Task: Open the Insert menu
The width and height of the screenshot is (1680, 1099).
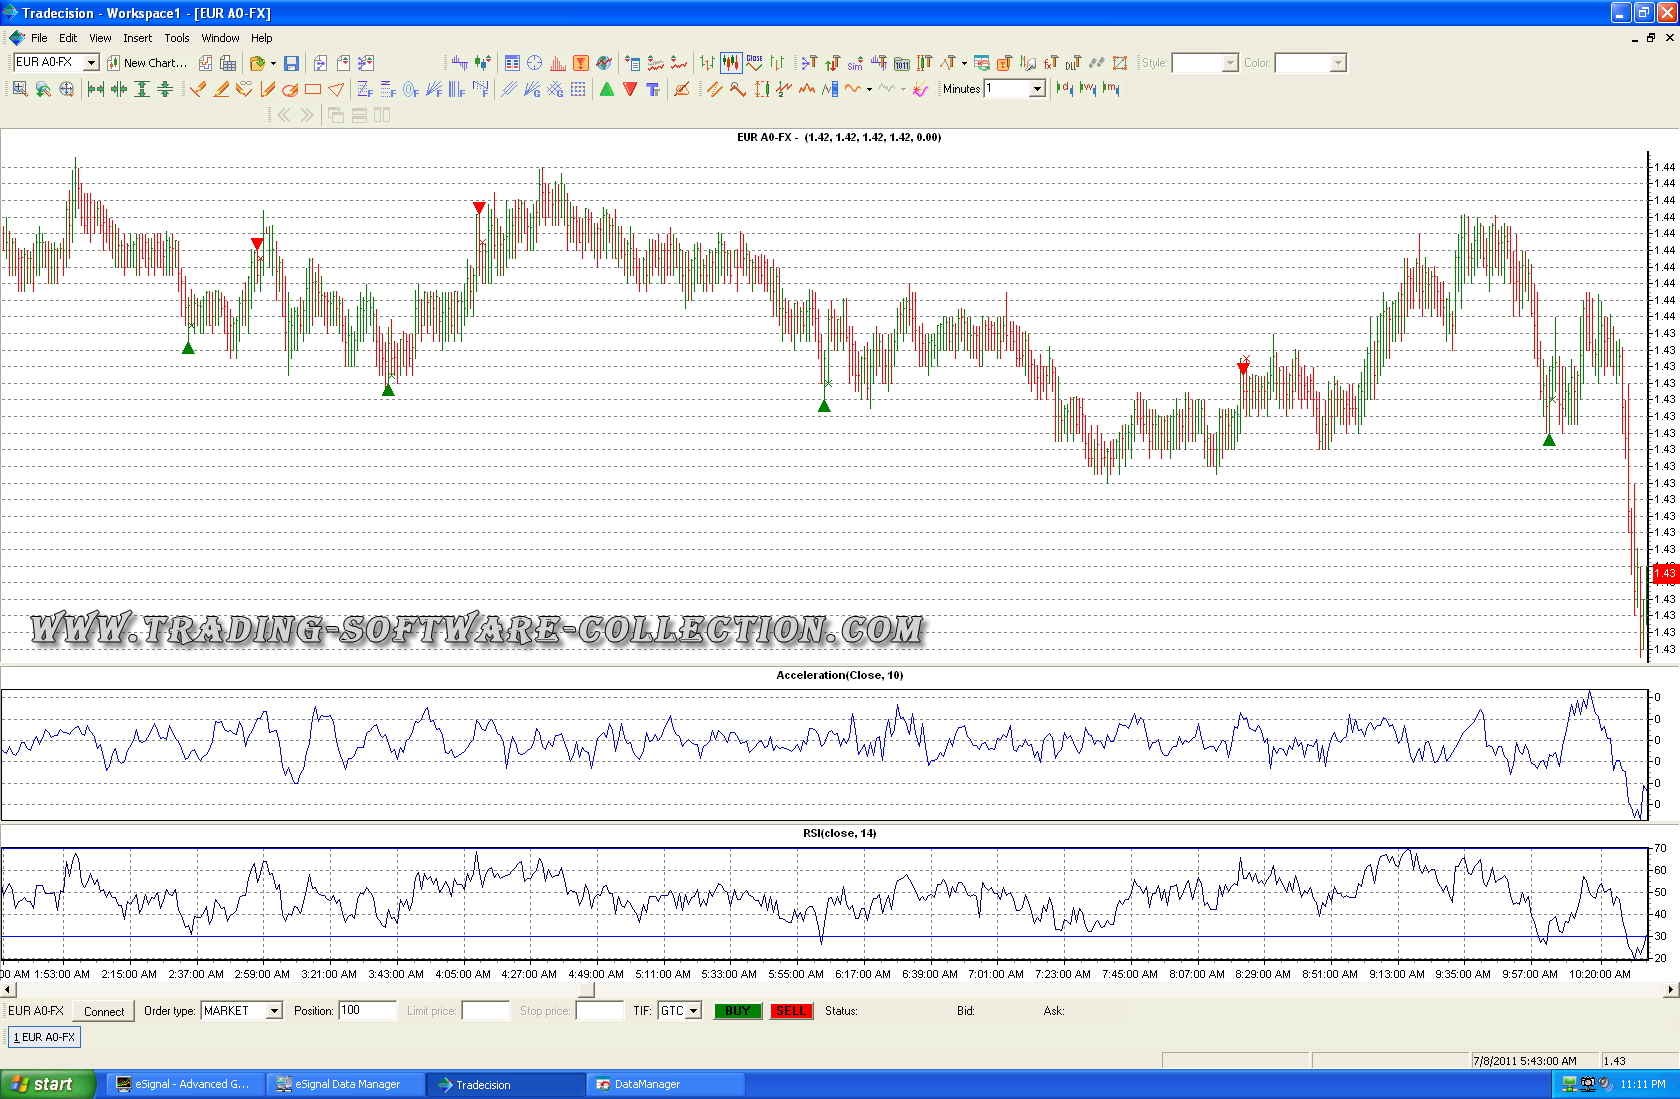Action: [x=138, y=38]
